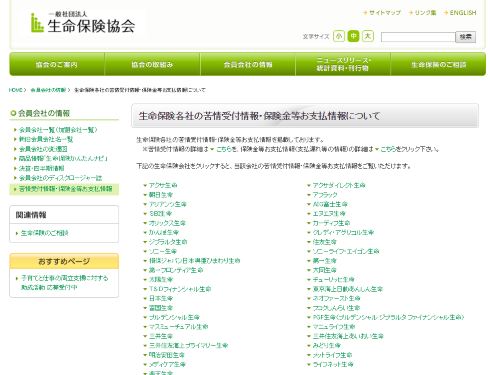Jump to アクサ生命
490x375 pixels.
(163, 185)
